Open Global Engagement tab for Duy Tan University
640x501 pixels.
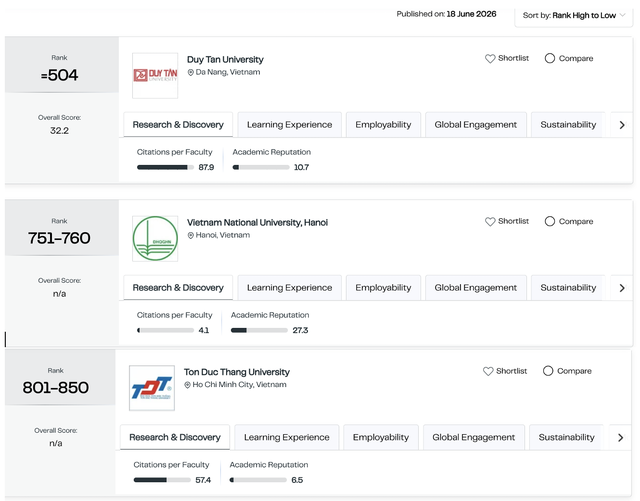point(476,125)
